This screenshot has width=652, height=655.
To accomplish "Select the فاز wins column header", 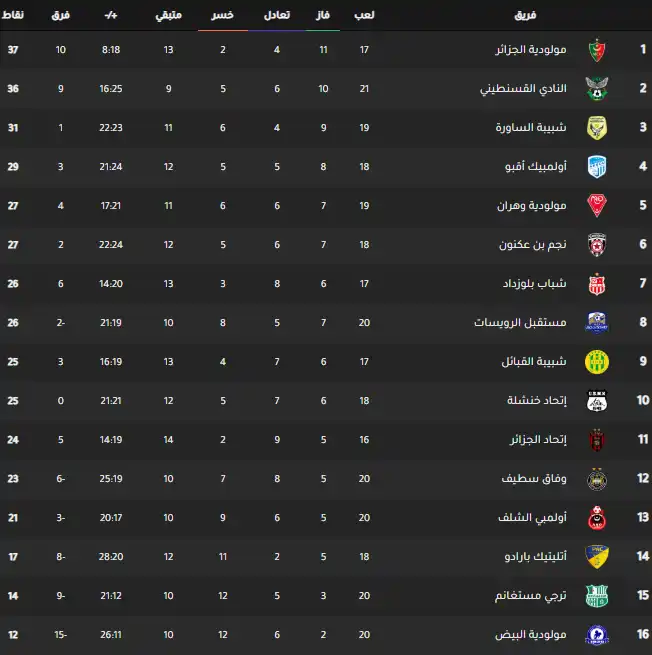I will (x=323, y=16).
